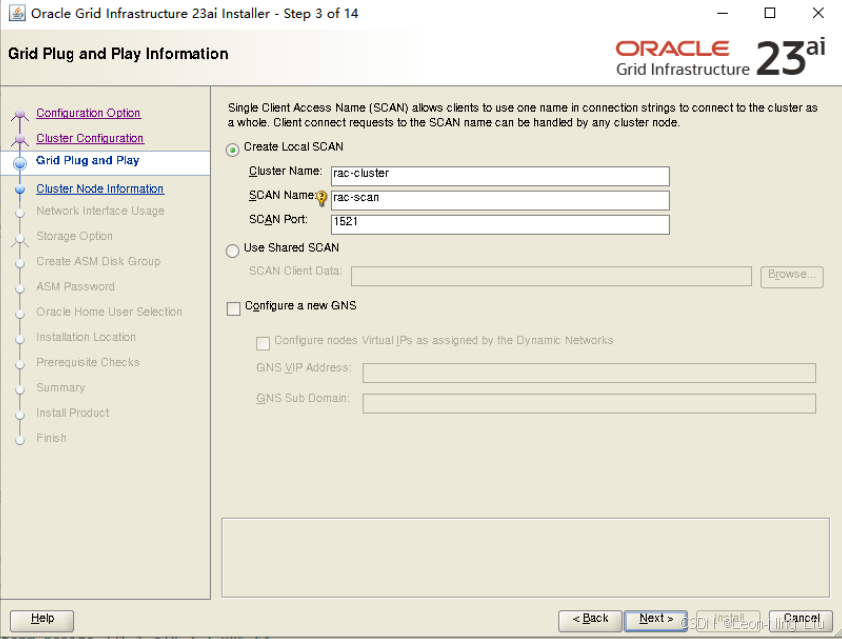Image resolution: width=842 pixels, height=639 pixels.
Task: Click the Prerequisite Checks step label
Action: coord(88,362)
